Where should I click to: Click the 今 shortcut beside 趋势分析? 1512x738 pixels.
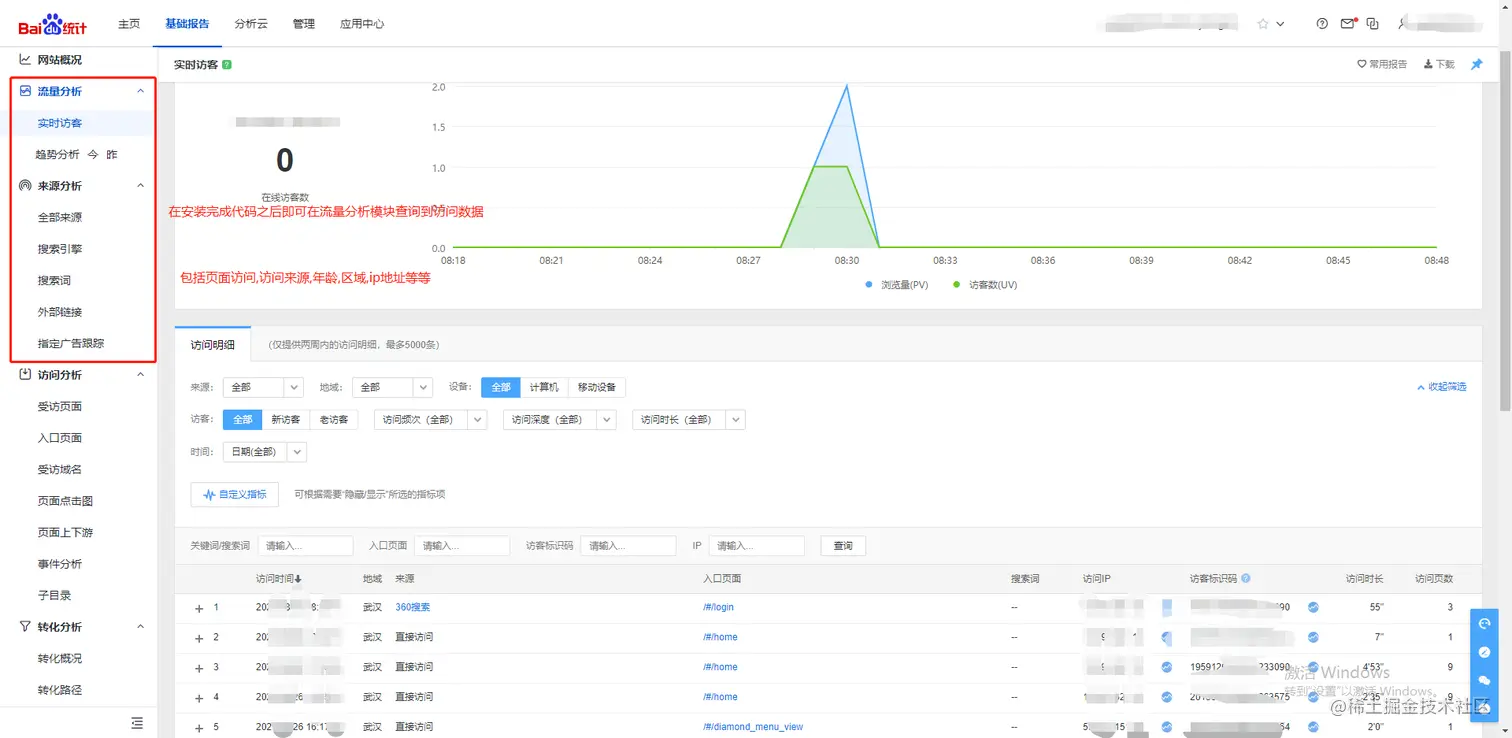click(x=94, y=155)
